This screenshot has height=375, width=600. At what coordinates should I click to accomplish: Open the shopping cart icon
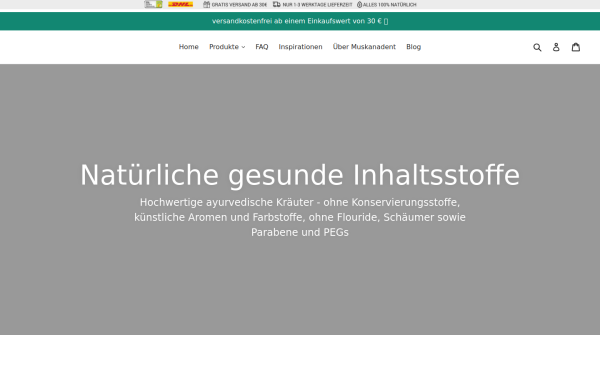[x=576, y=47]
